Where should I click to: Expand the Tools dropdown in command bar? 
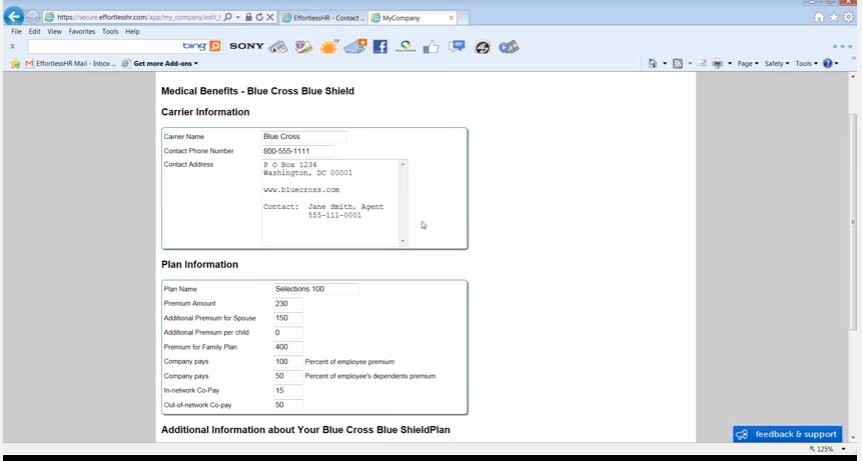806,63
